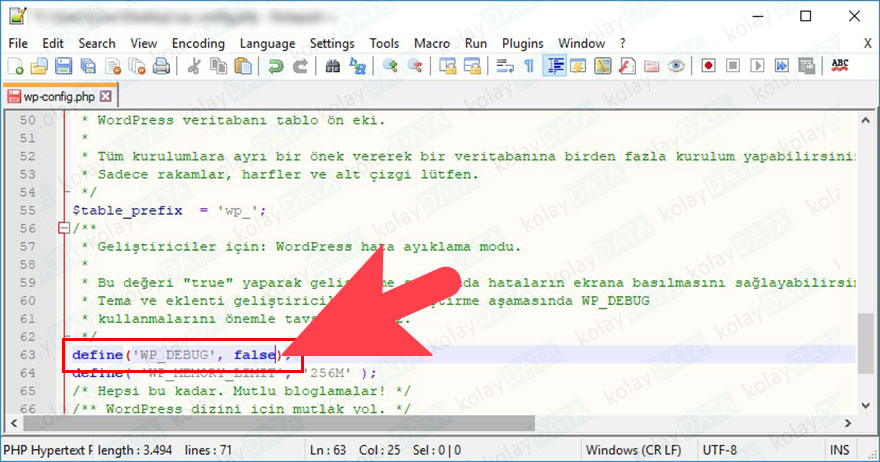
Task: Click the Ln : 63 status entry
Action: coord(328,450)
